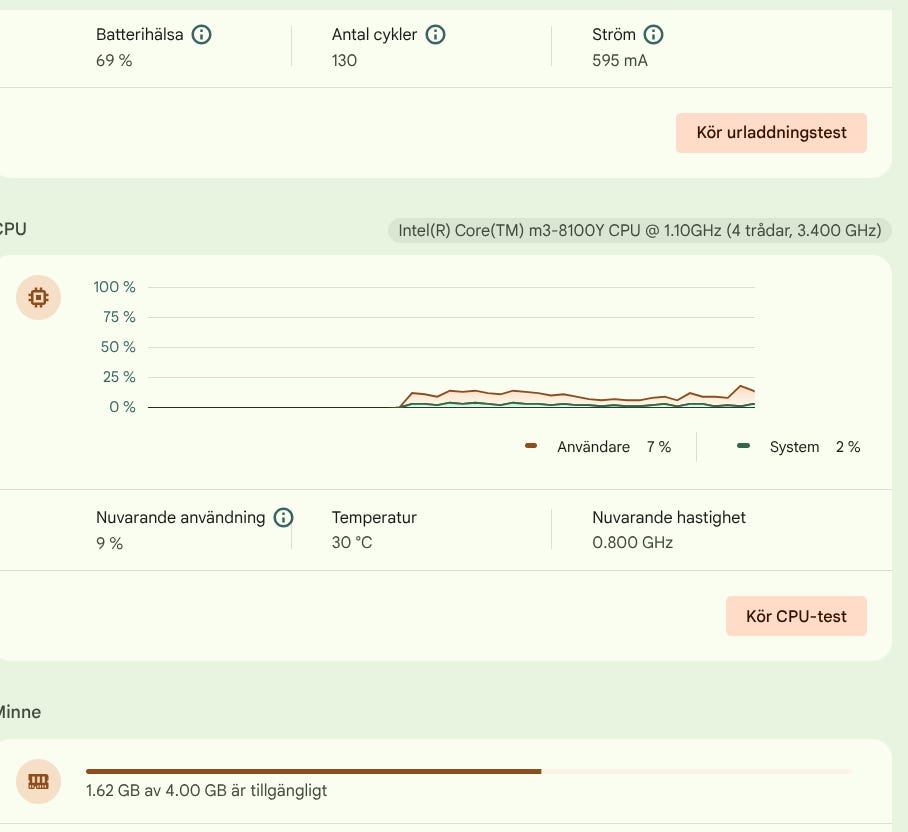This screenshot has width=908, height=832.
Task: Click the CPU chip icon
Action: [x=38, y=298]
